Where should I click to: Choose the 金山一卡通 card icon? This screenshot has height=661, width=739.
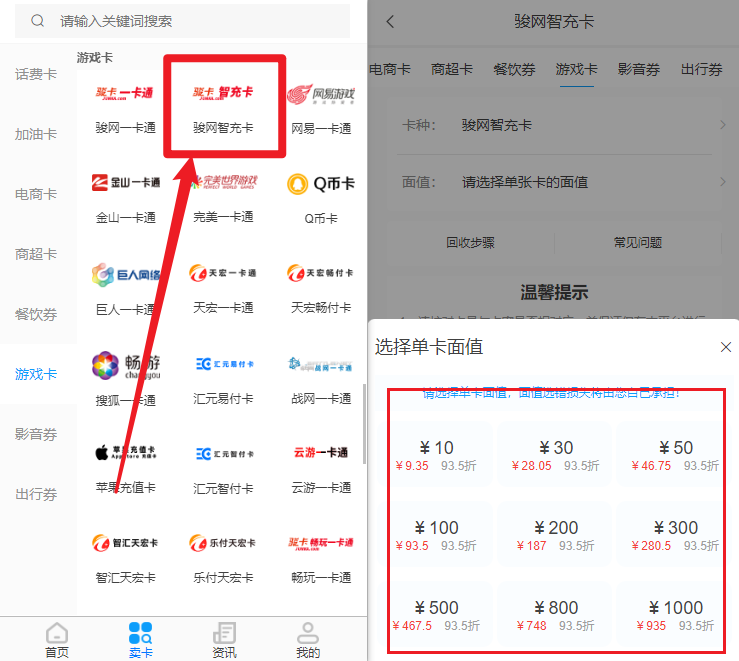coord(125,182)
